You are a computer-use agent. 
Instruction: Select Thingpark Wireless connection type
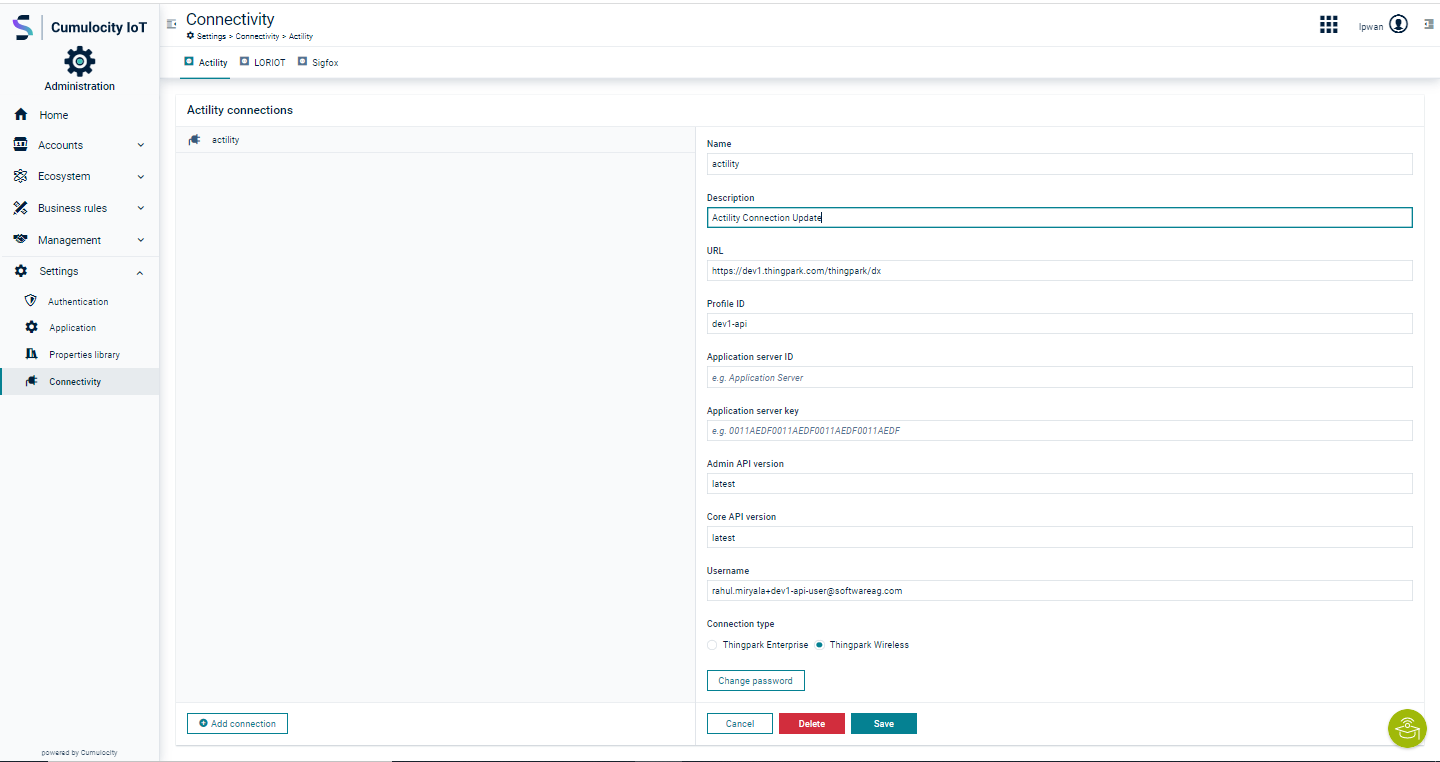819,645
